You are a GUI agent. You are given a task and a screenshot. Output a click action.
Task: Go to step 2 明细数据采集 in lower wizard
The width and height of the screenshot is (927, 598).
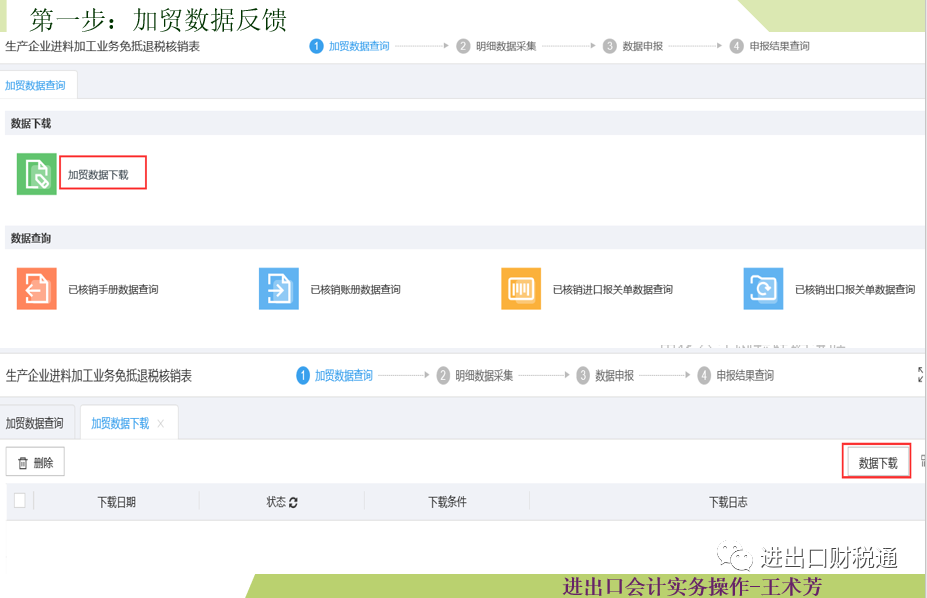tap(475, 375)
